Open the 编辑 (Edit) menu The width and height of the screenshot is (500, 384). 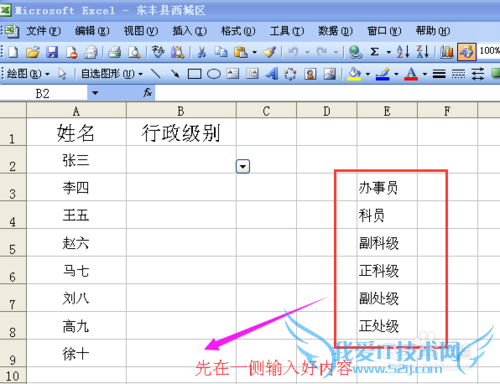point(92,31)
